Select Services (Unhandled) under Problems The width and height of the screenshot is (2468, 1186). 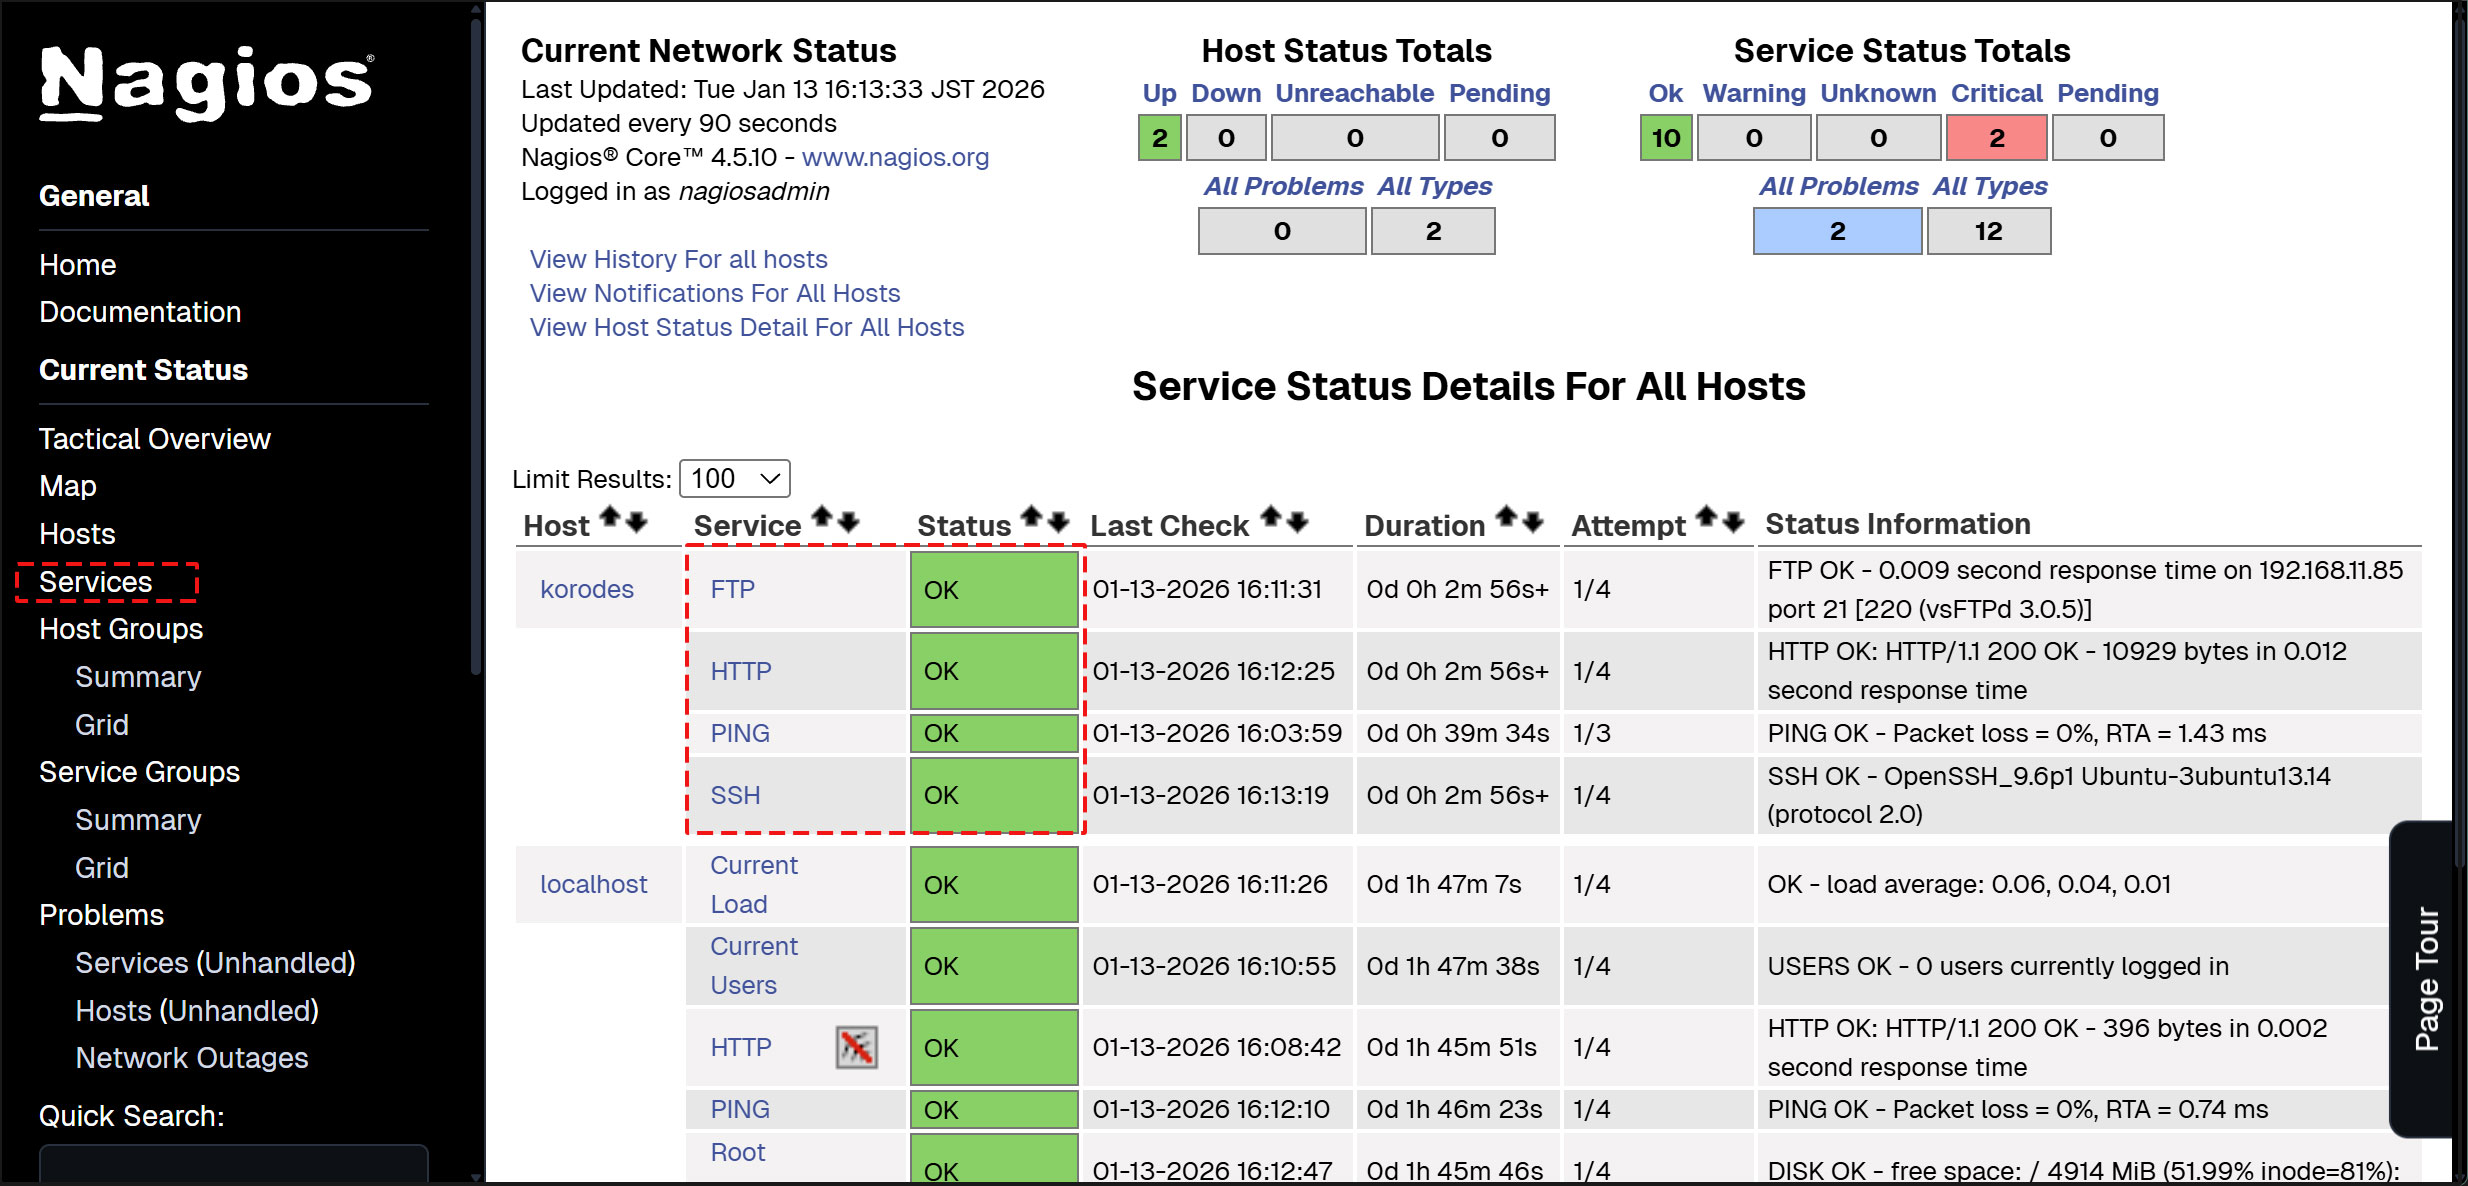(215, 963)
